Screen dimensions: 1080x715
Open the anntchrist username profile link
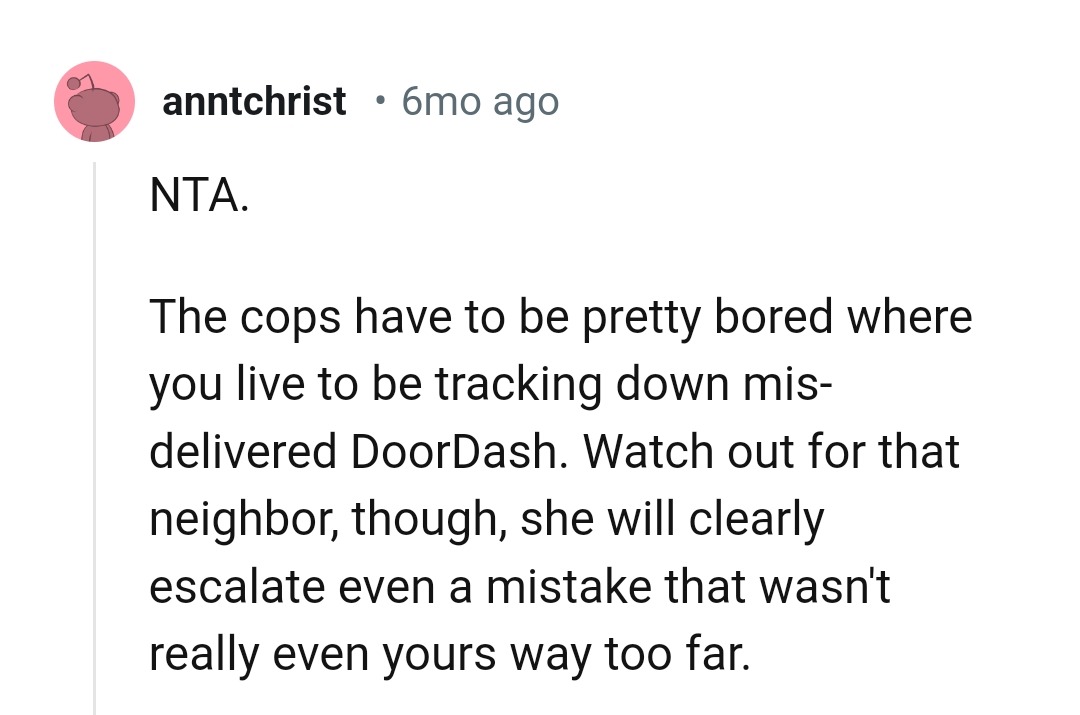[x=254, y=101]
